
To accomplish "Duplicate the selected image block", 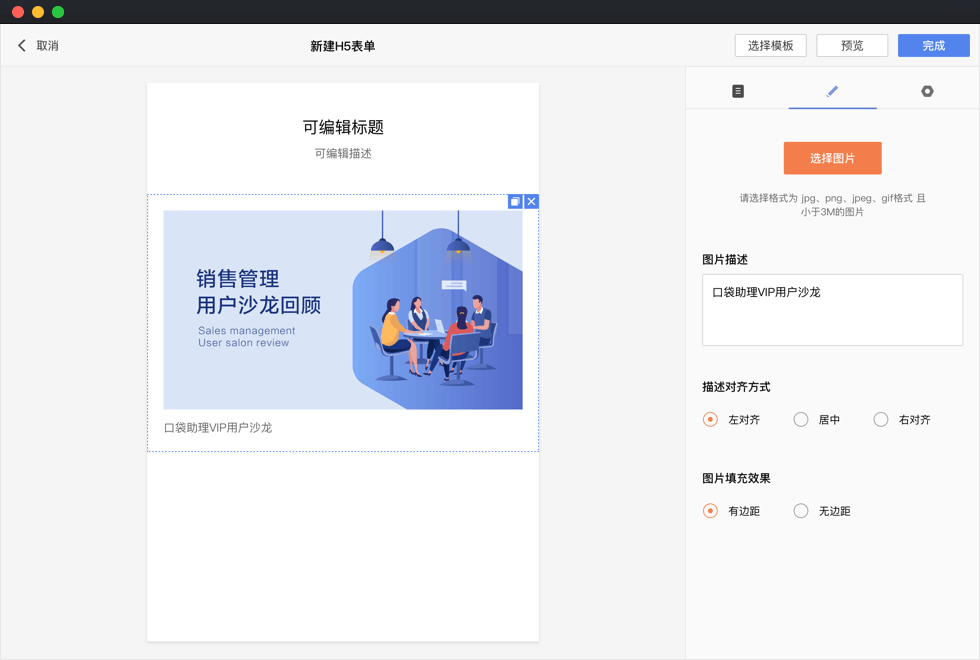I will pyautogui.click(x=514, y=201).
